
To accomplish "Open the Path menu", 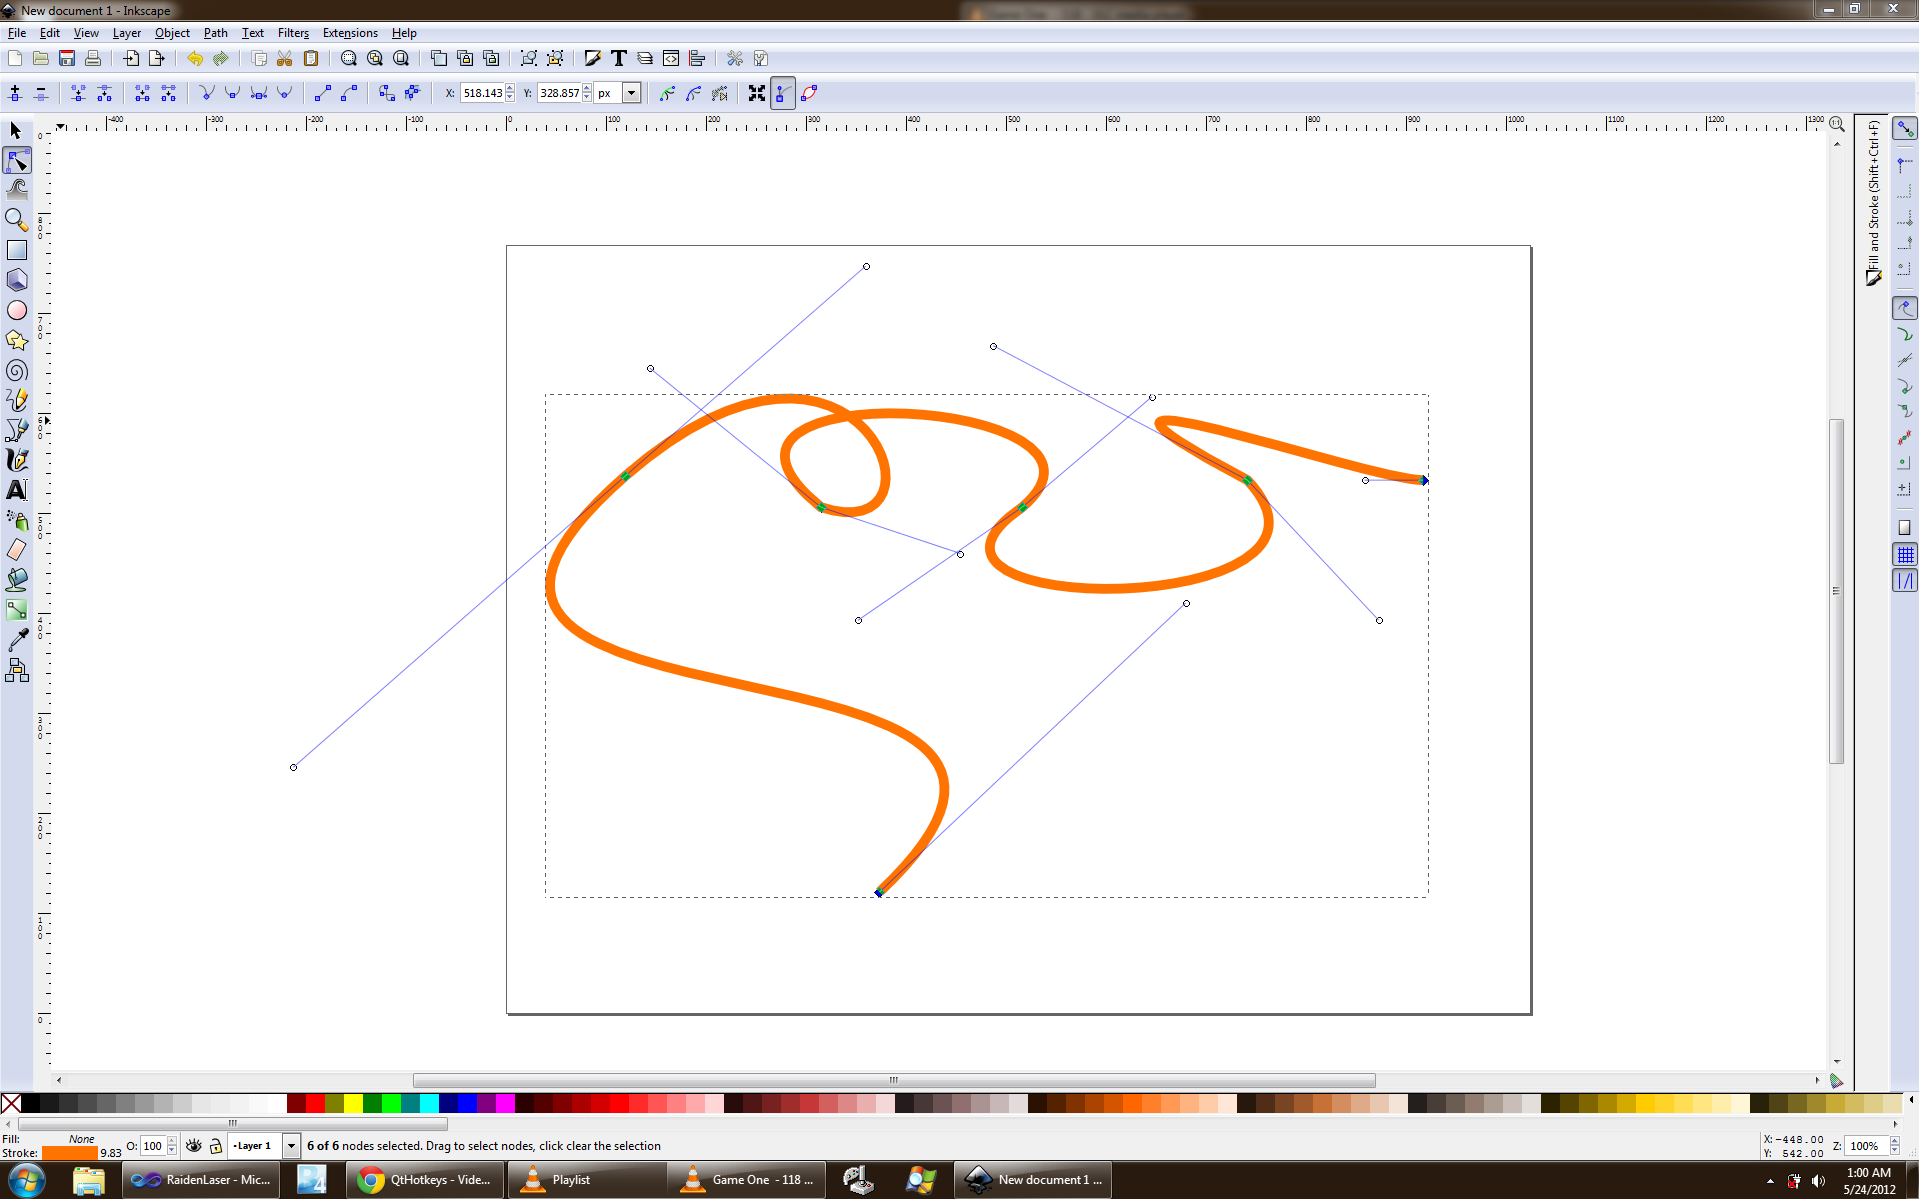I will point(215,33).
